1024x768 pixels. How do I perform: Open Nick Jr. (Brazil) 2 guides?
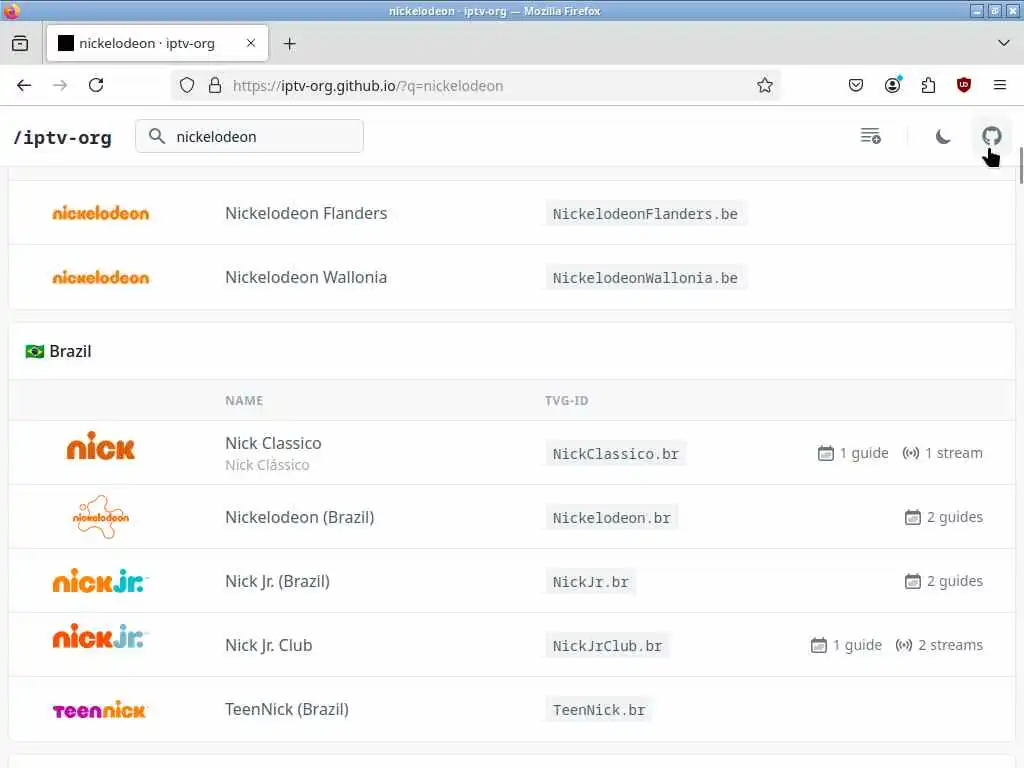[x=943, y=581]
